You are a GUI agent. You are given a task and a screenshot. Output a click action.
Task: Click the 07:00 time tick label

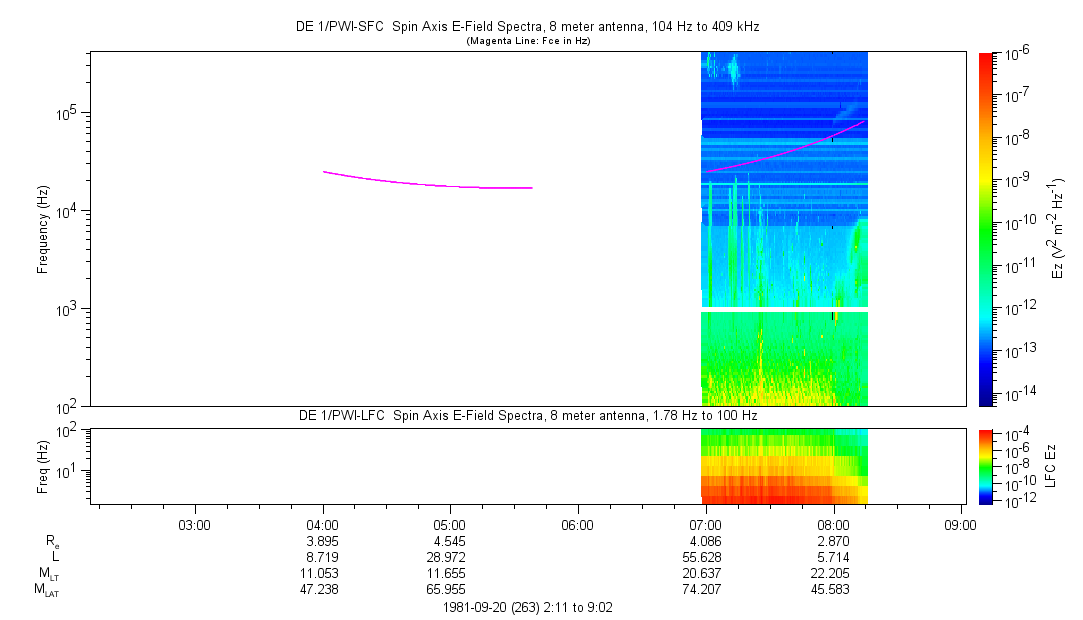click(706, 523)
